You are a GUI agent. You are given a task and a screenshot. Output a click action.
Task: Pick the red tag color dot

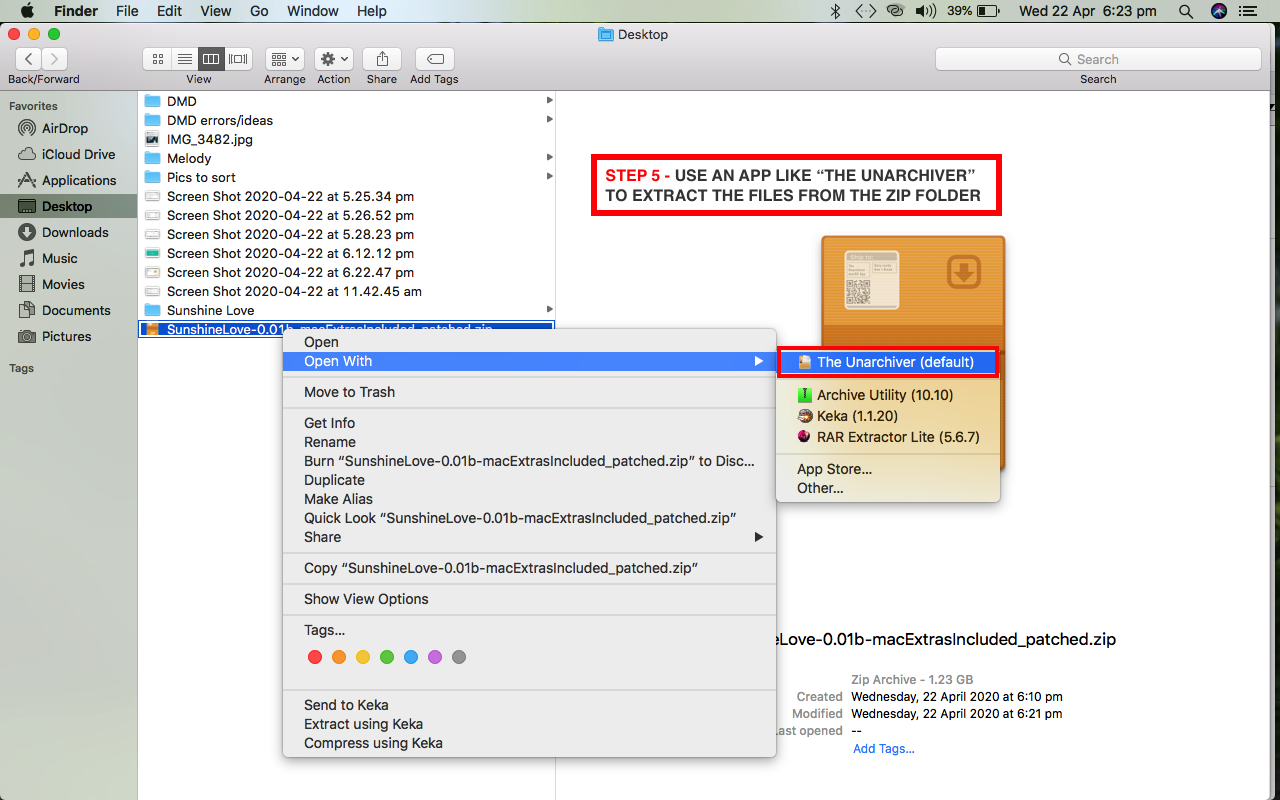point(315,657)
